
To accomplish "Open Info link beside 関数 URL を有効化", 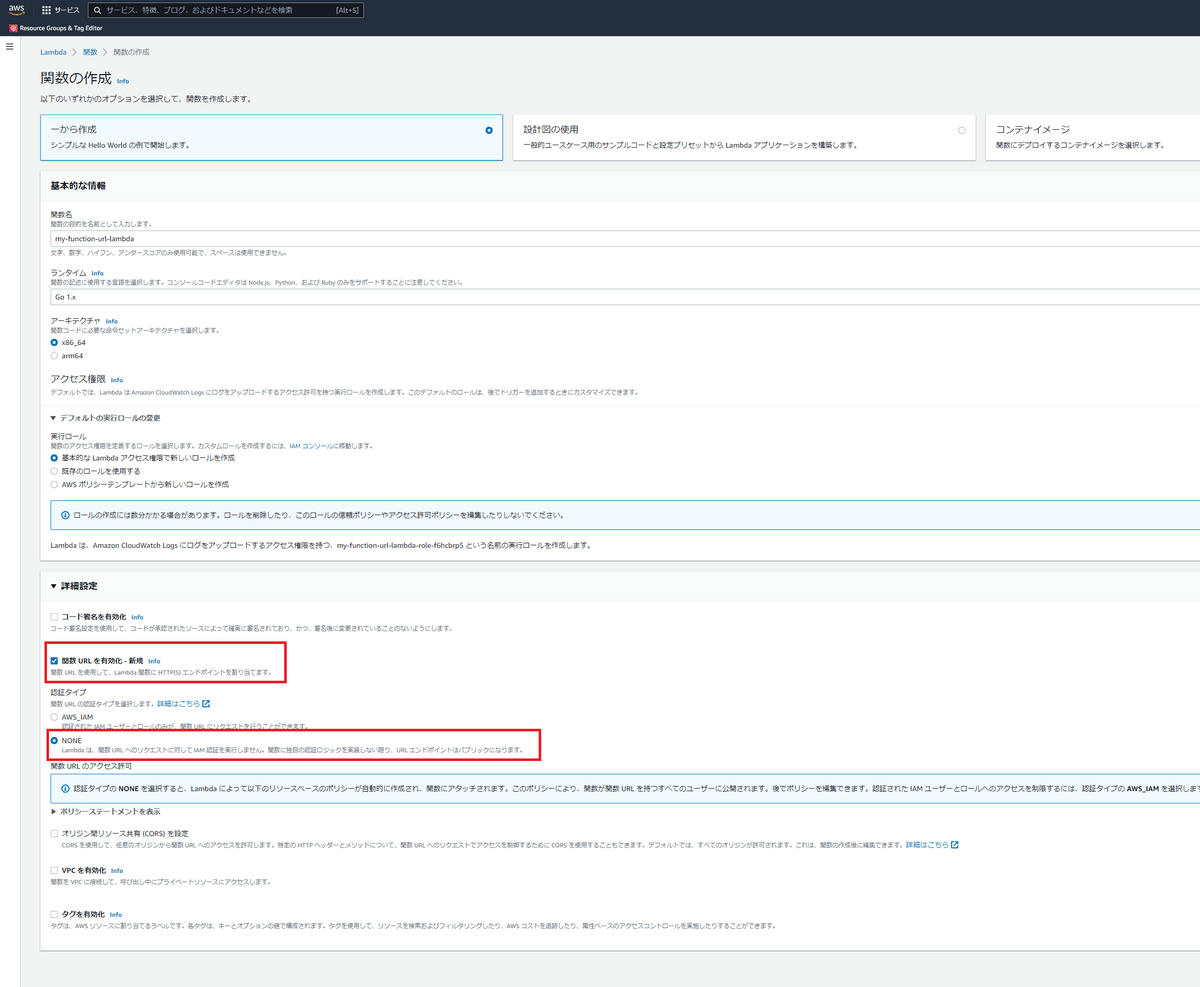I will [154, 661].
